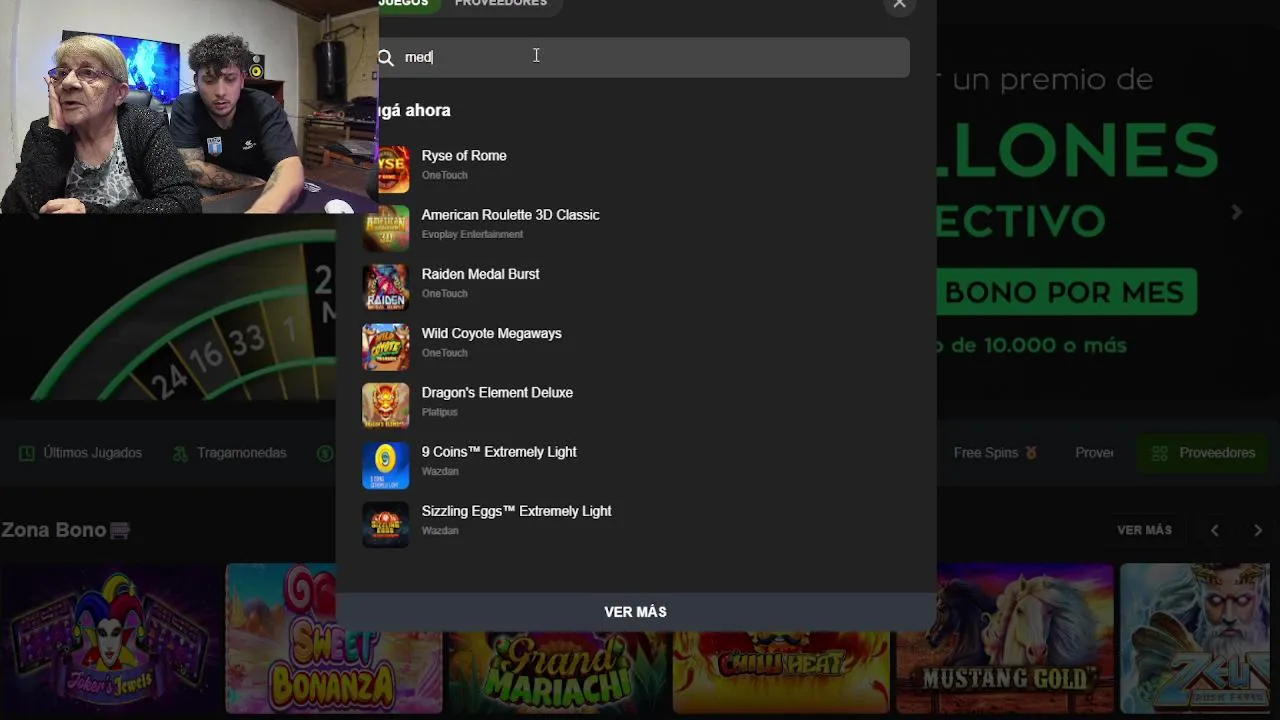Click the green Proveedores button
The height and width of the screenshot is (720, 1280).
1204,453
